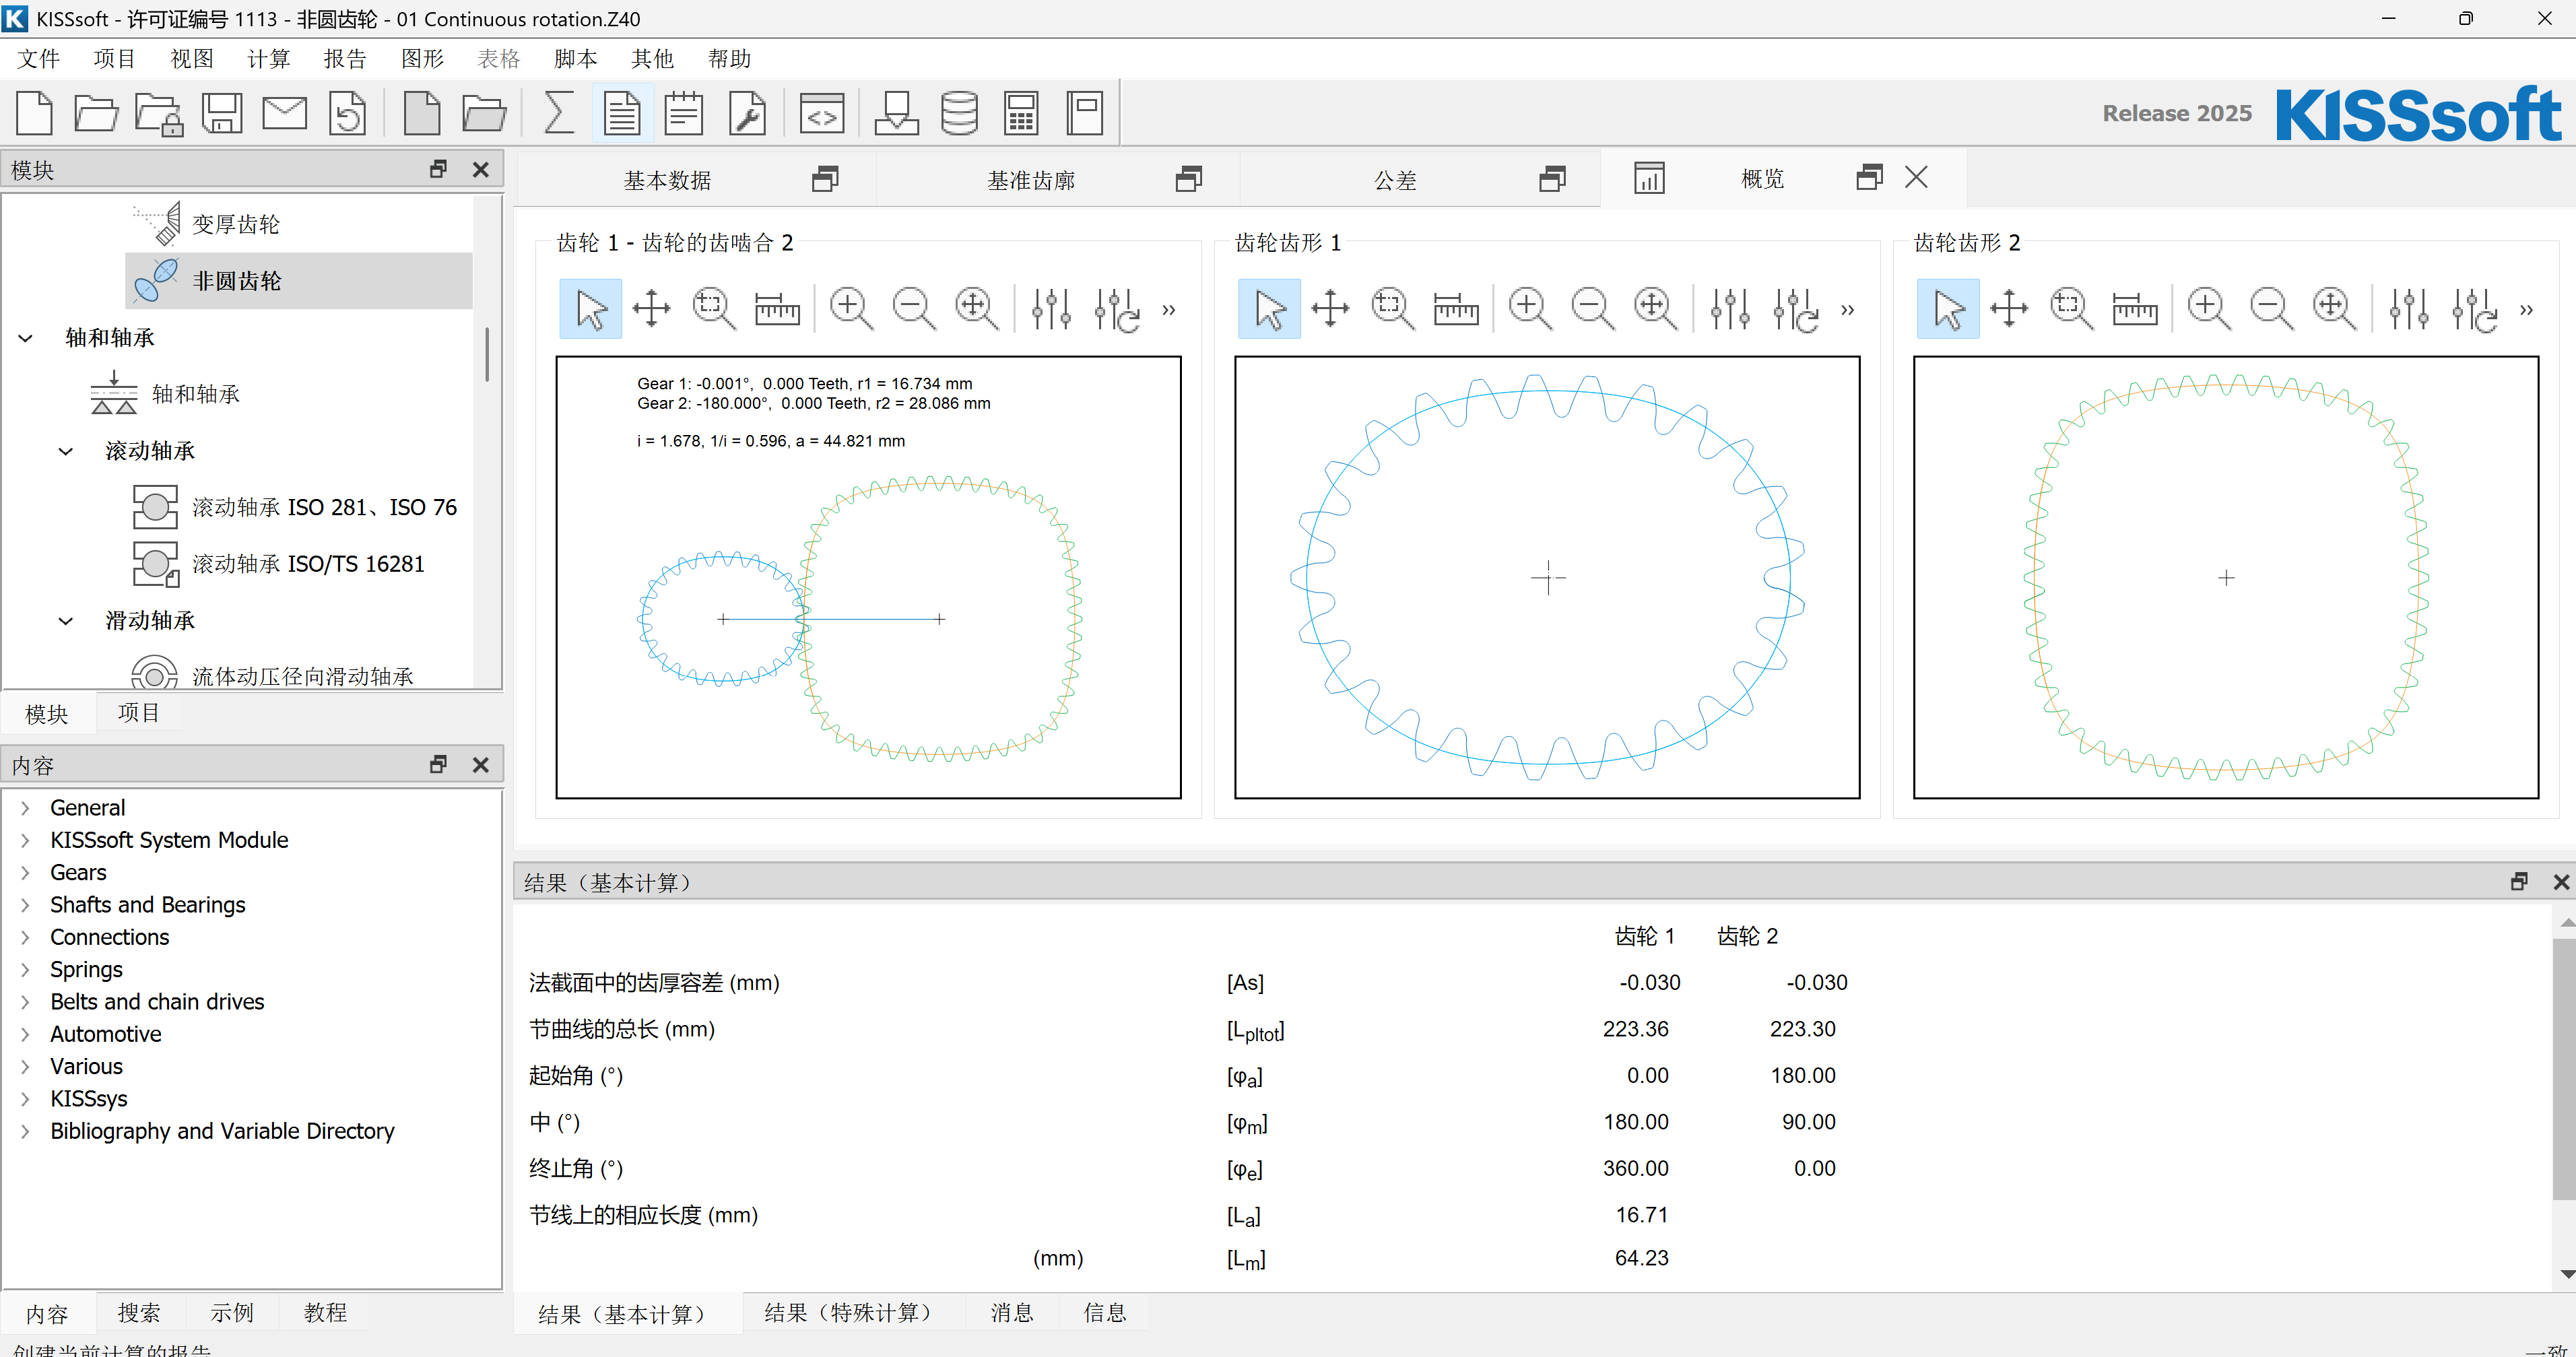Open the locked folder icon in toolbar
2576x1357 pixels.
point(159,113)
